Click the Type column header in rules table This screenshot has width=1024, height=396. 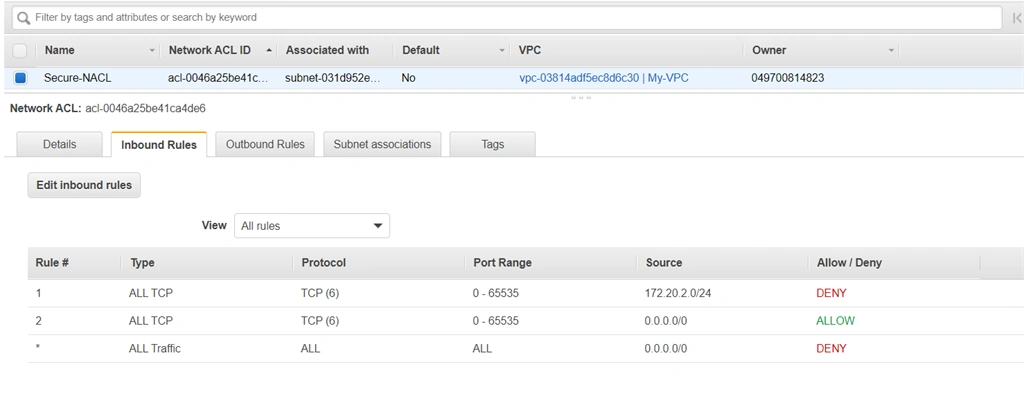click(142, 263)
